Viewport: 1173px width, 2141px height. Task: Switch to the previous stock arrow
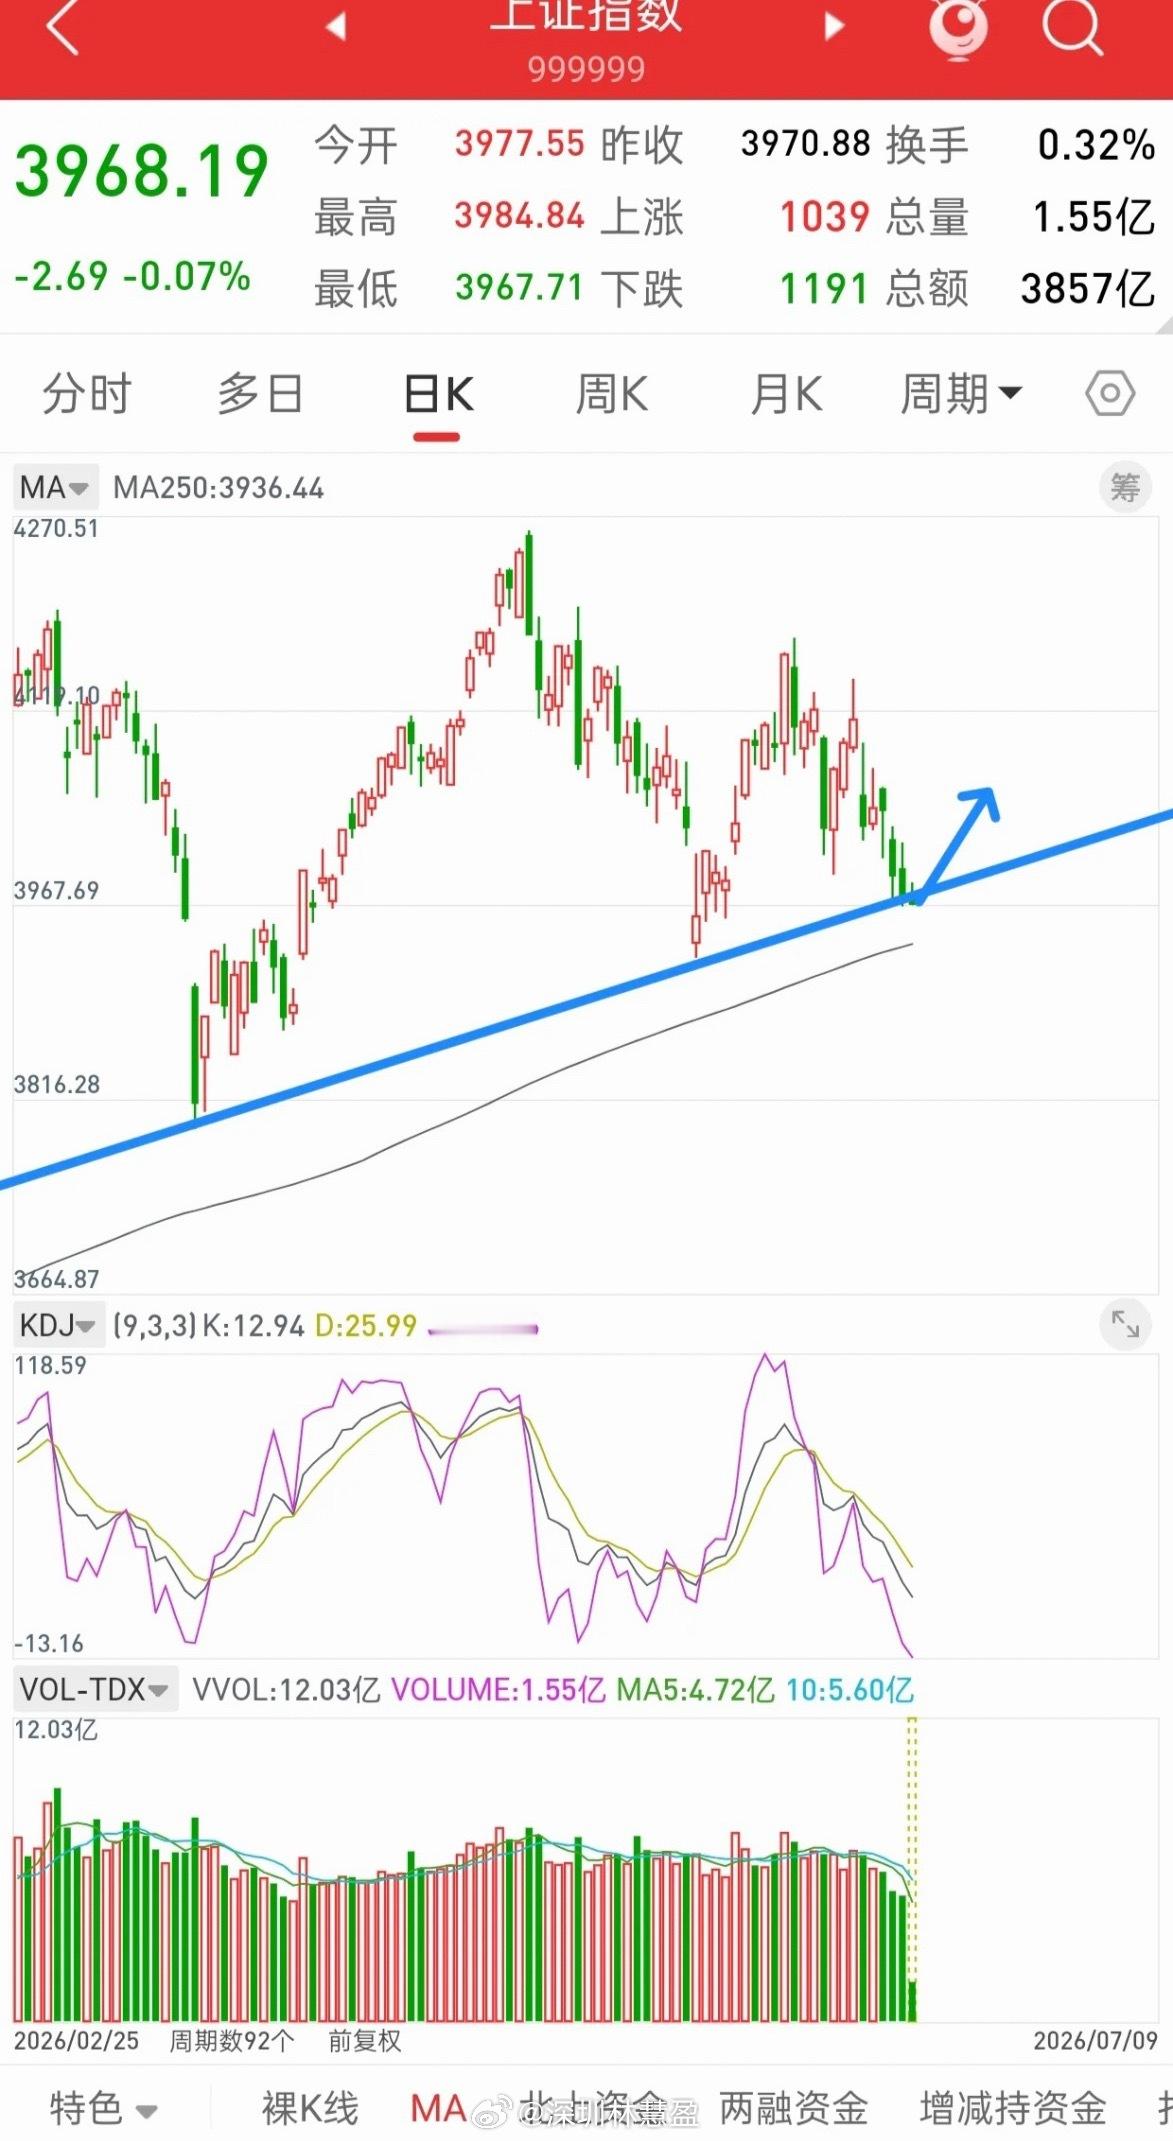click(336, 26)
